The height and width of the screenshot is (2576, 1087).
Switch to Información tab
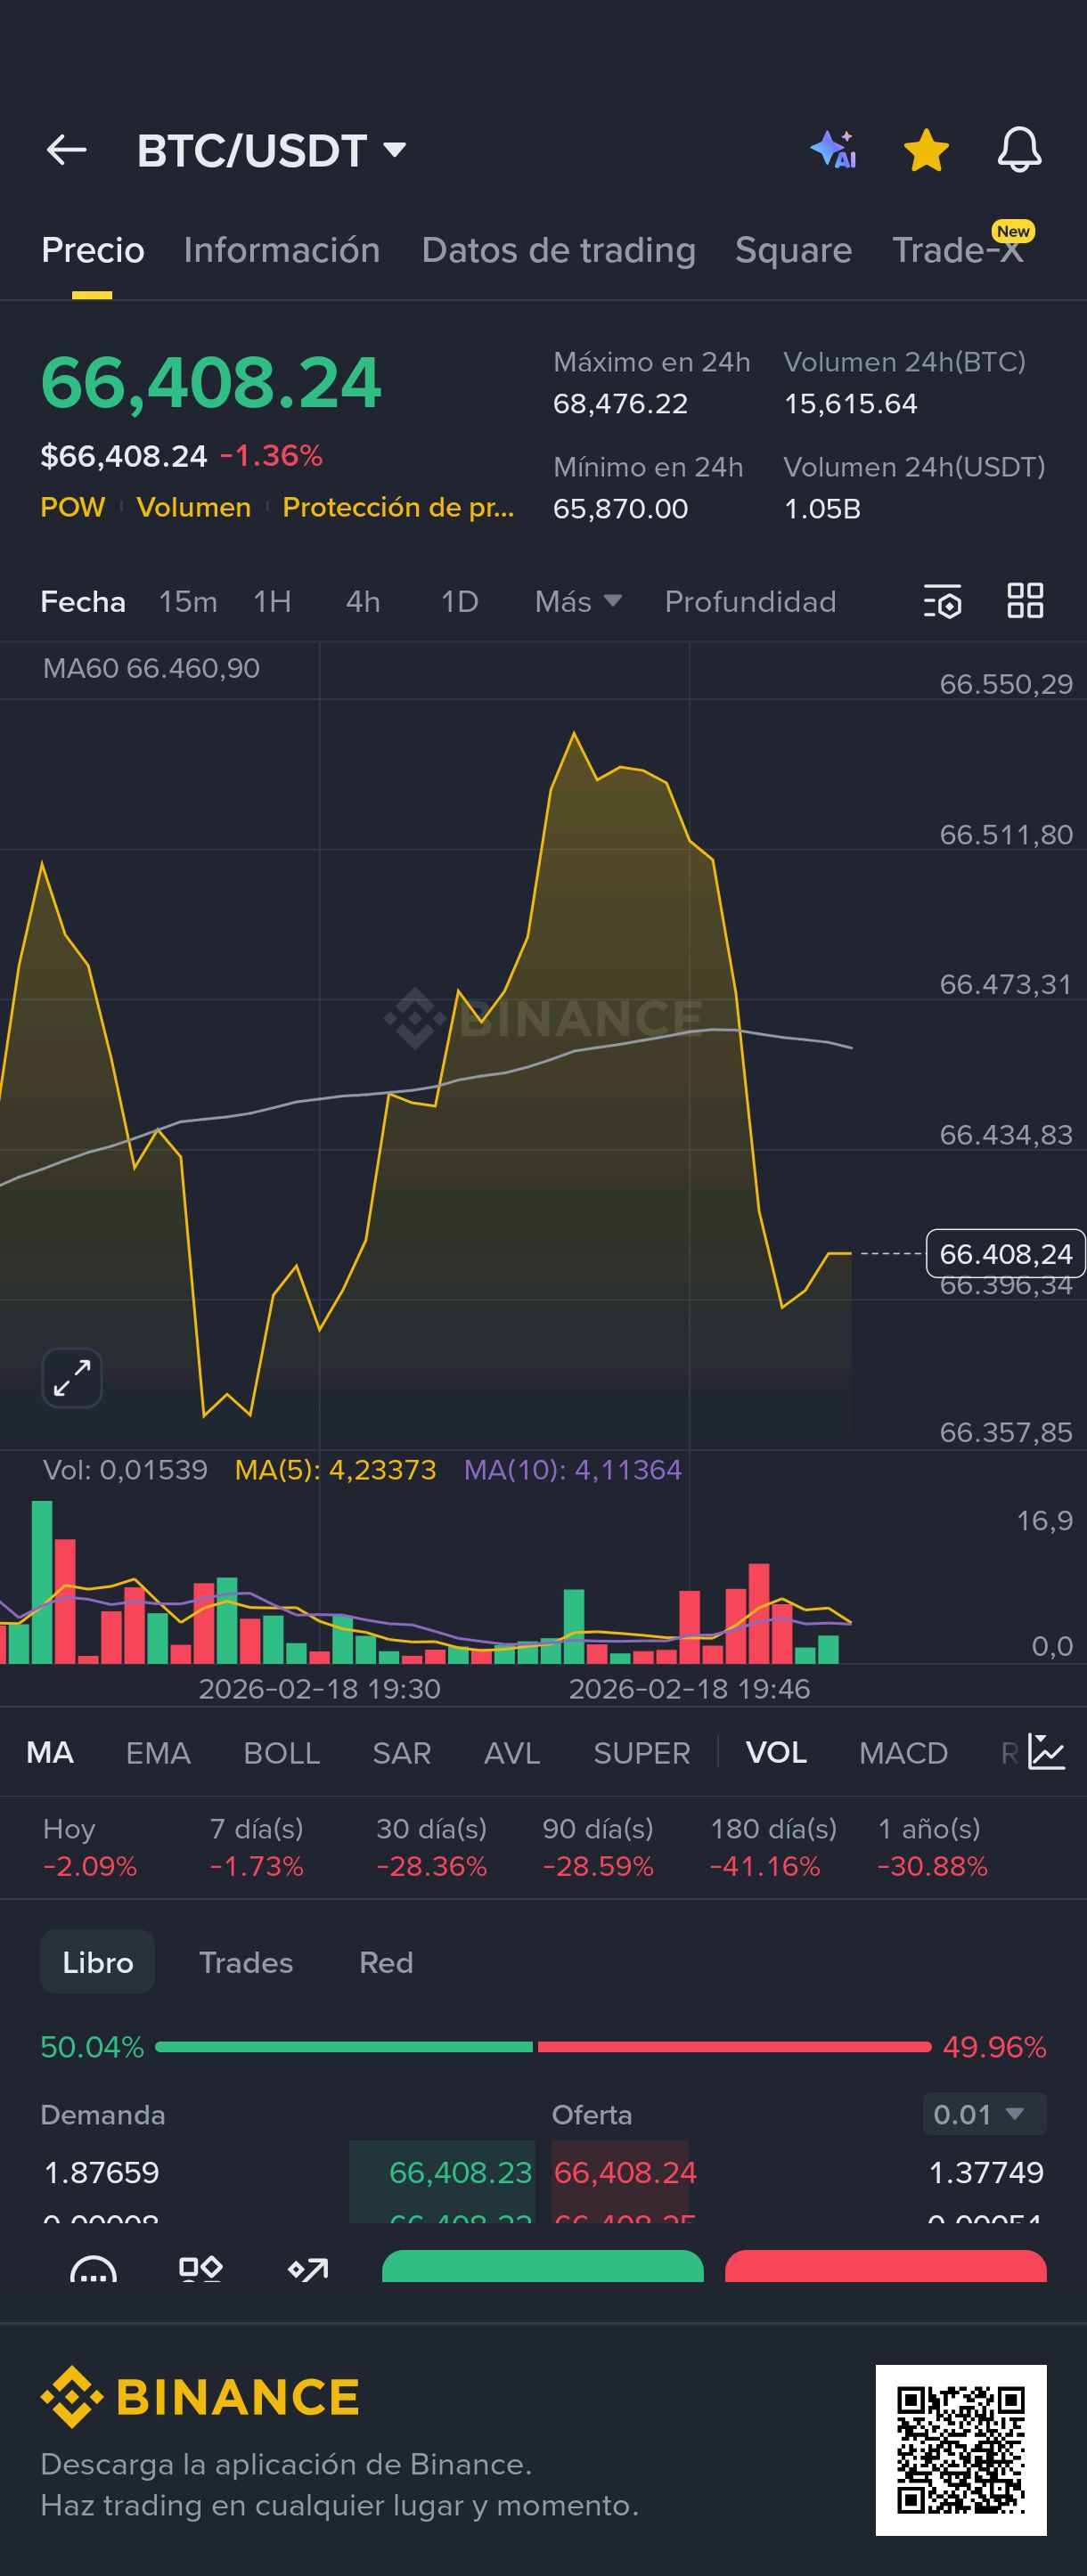click(x=282, y=250)
